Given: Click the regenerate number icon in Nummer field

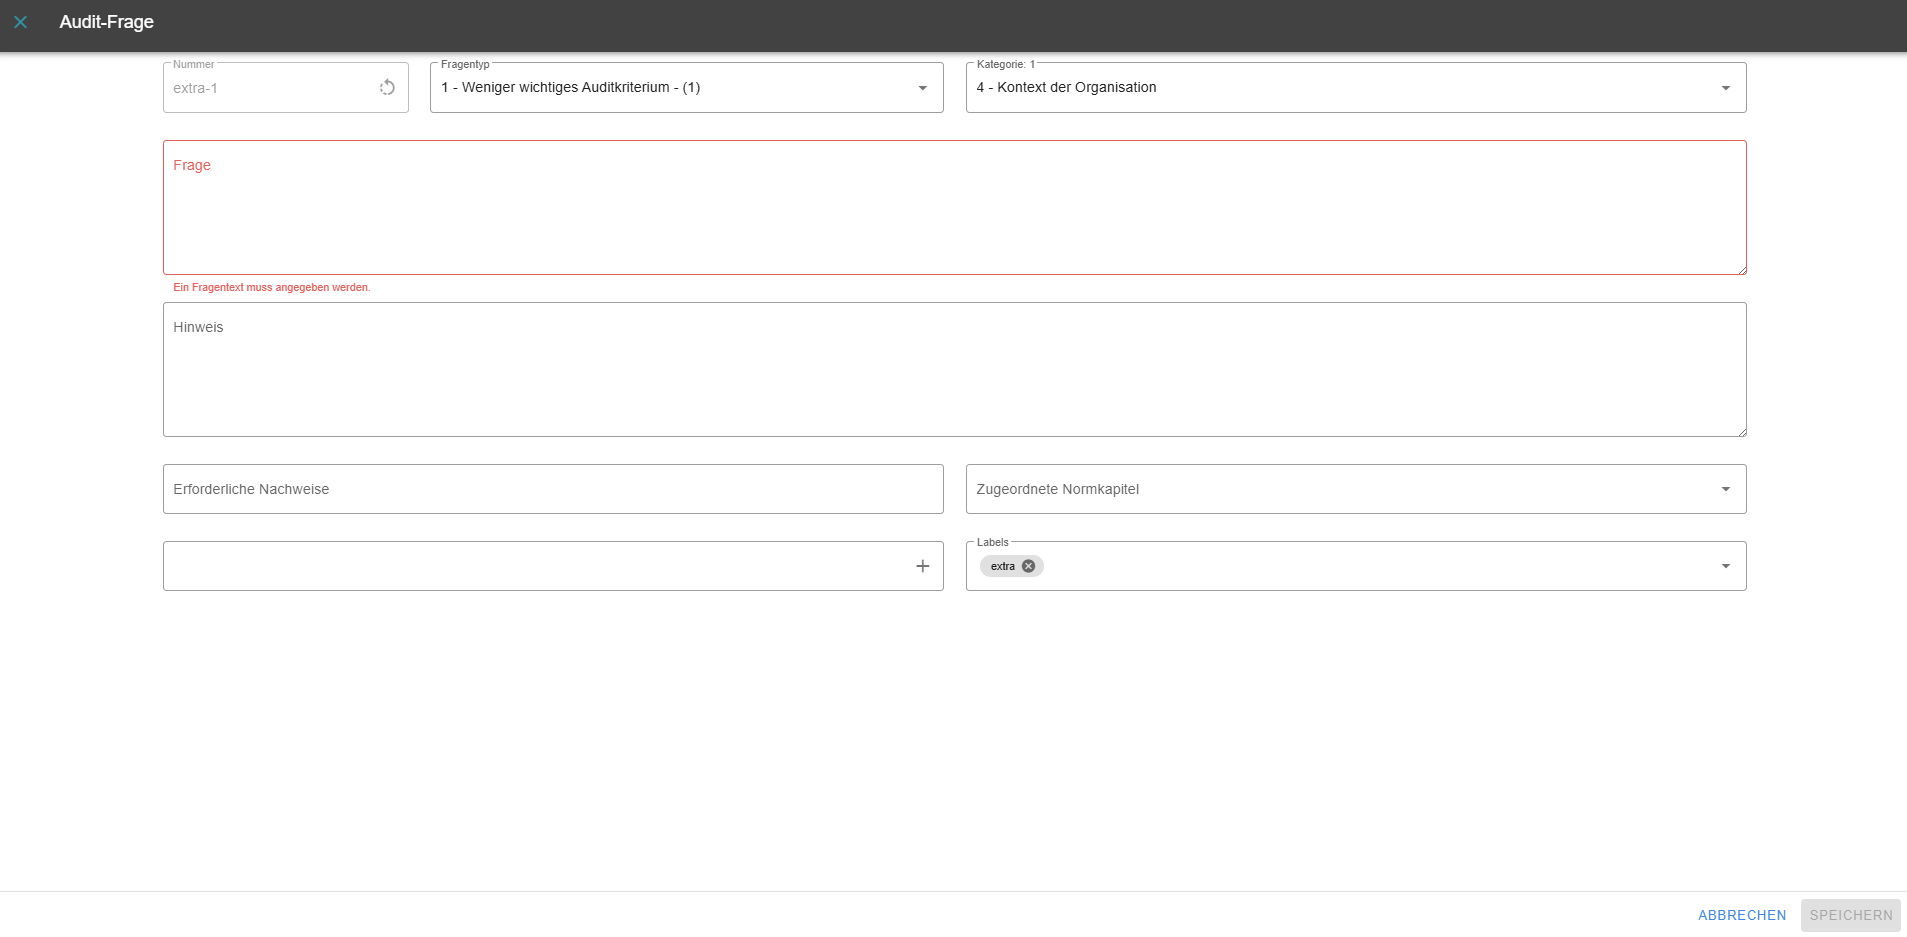Looking at the screenshot, I should point(387,88).
